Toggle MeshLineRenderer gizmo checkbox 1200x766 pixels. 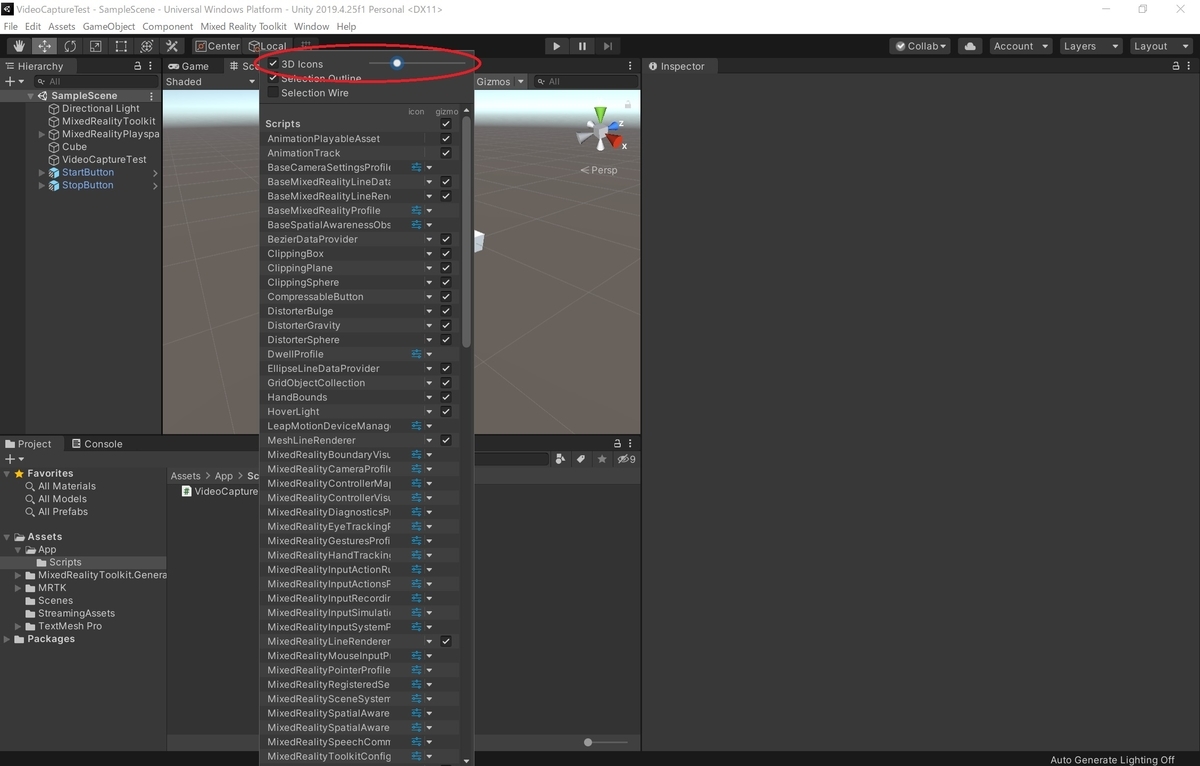coord(446,441)
